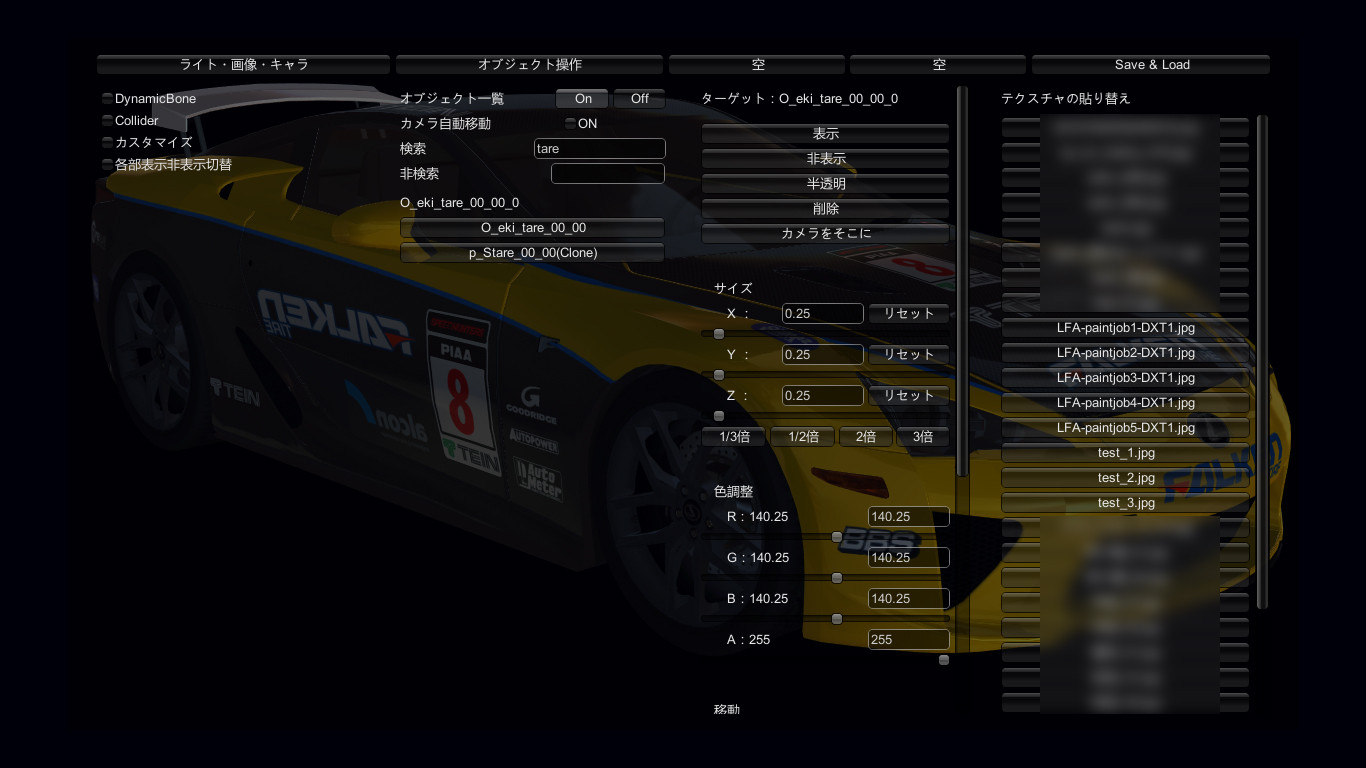The width and height of the screenshot is (1366, 768).
Task: Apply texture test_3.jpg
Action: 1125,503
